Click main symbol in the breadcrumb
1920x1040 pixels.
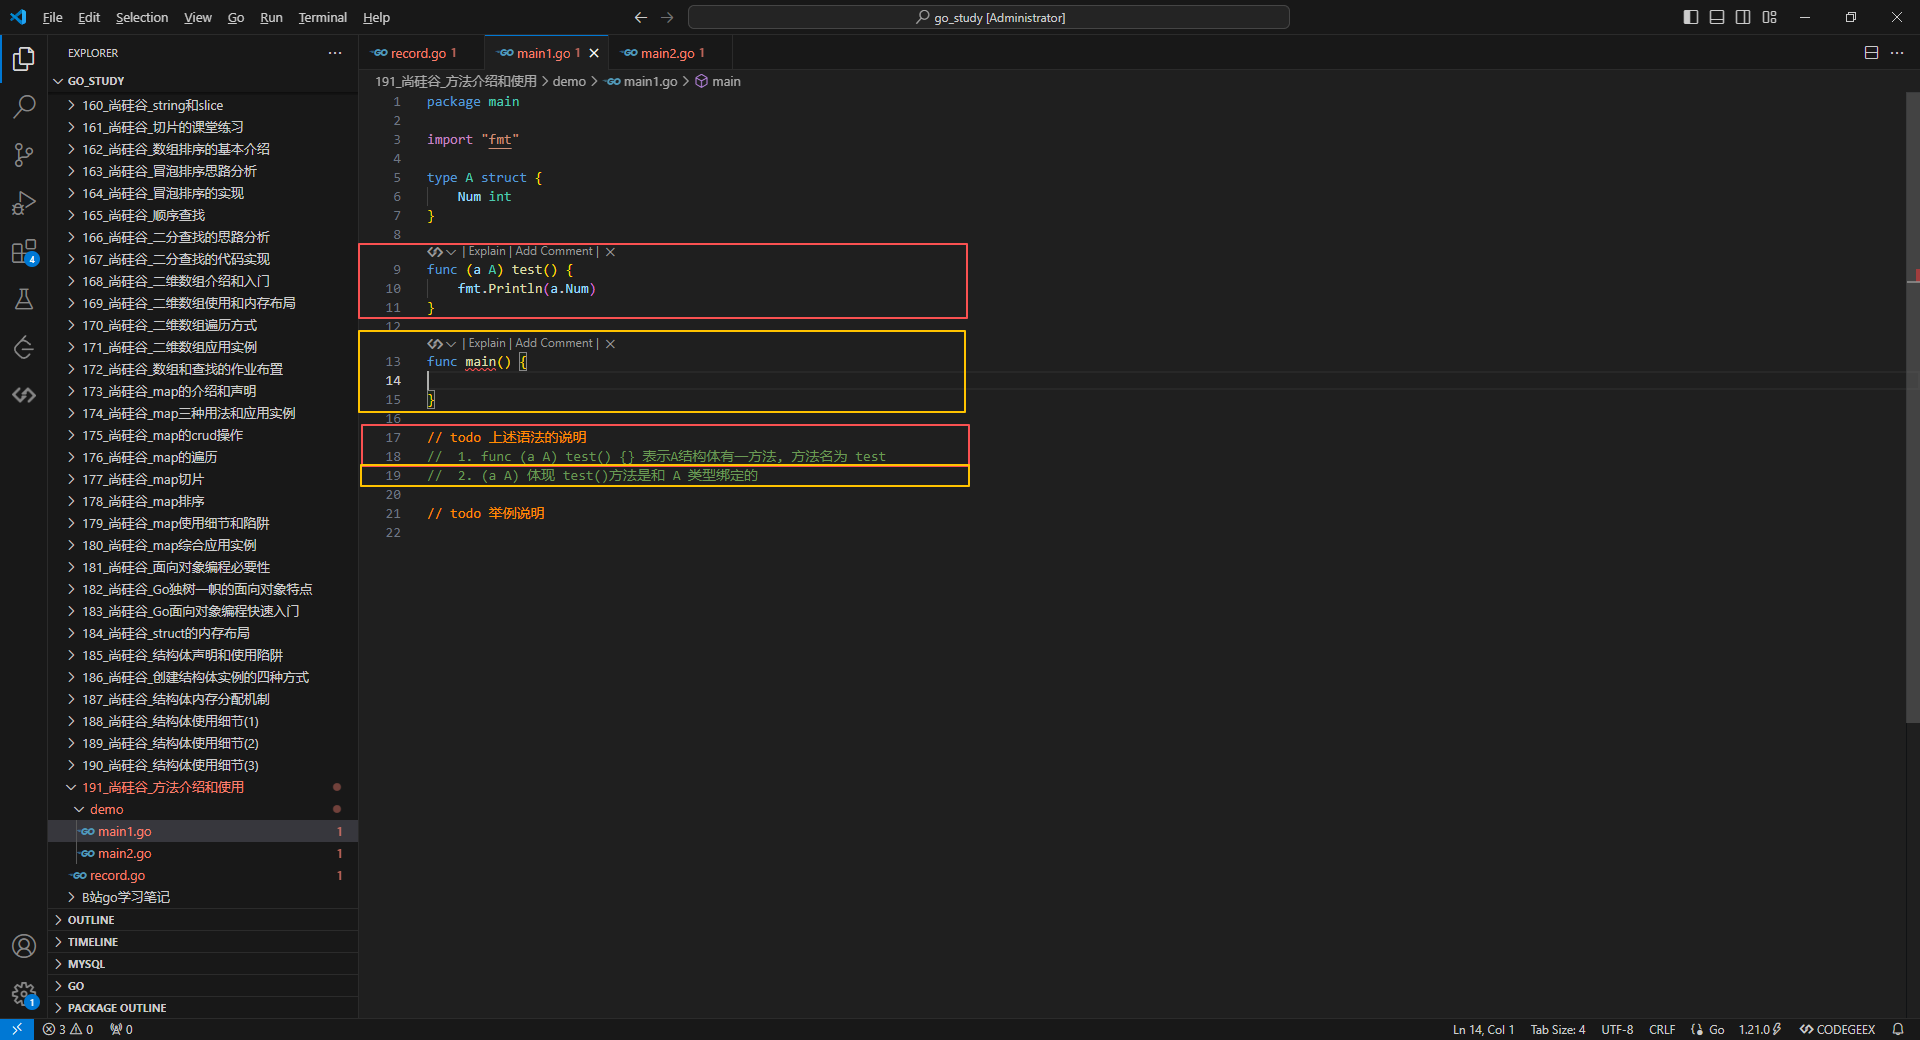point(718,81)
